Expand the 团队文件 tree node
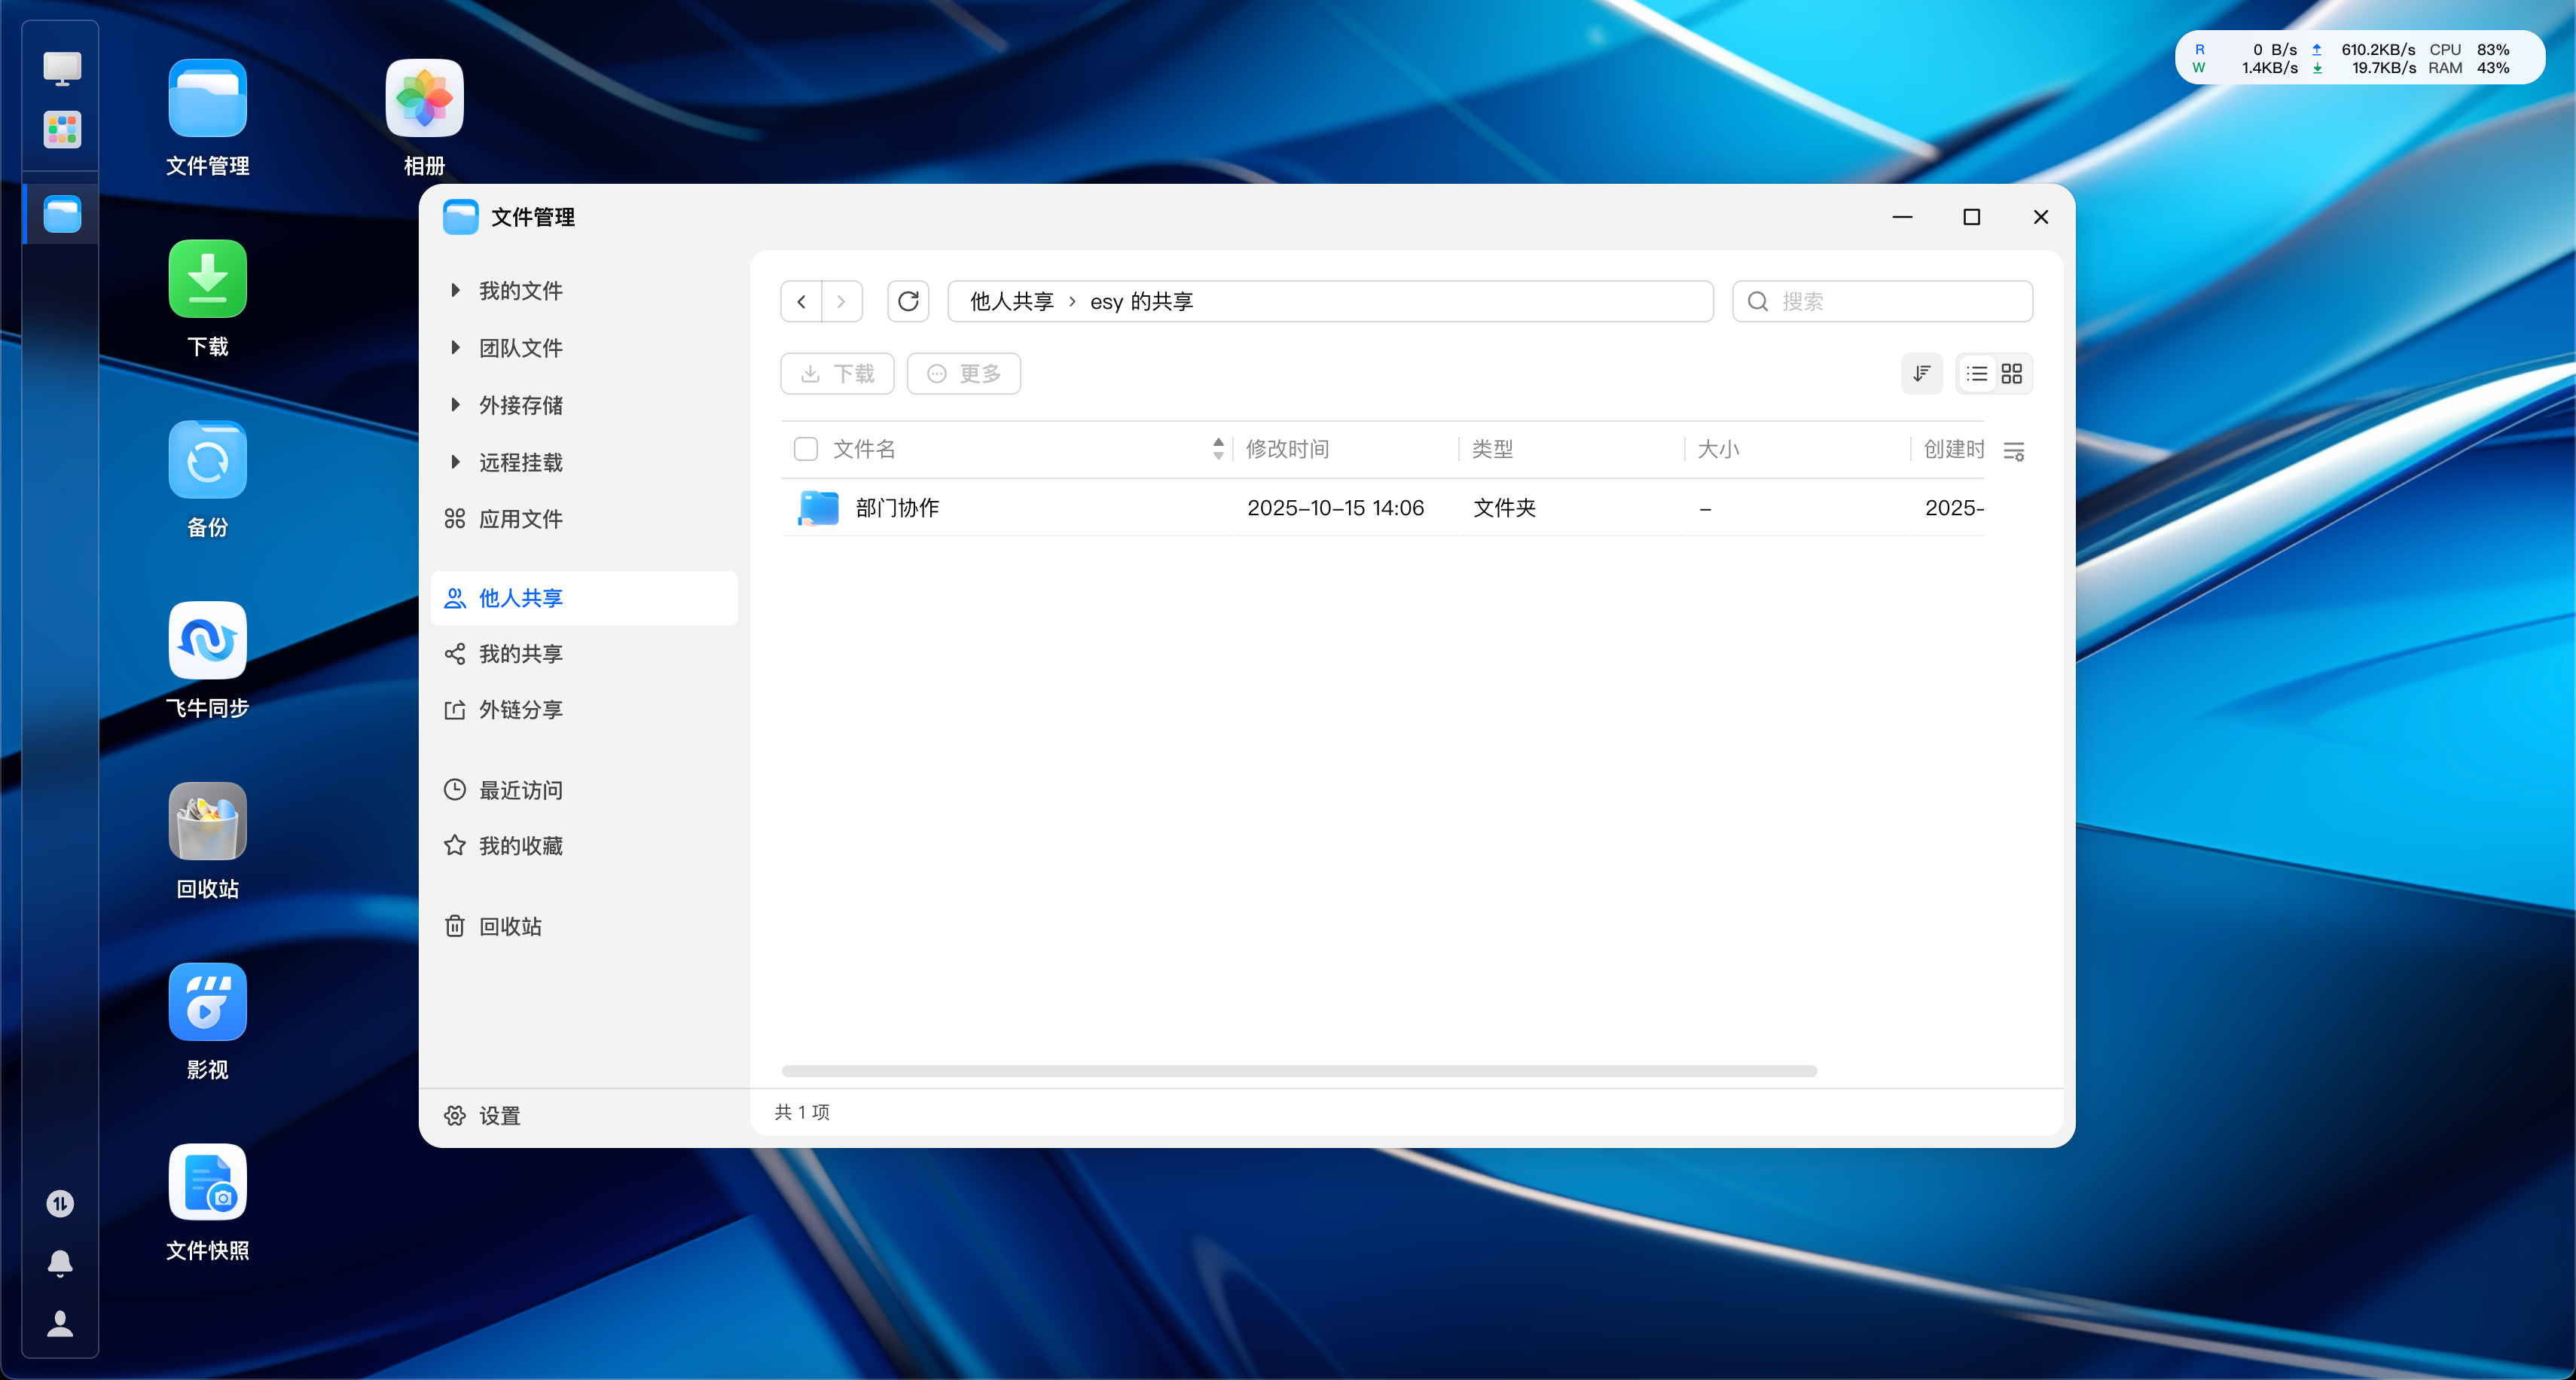The width and height of the screenshot is (2576, 1380). (456, 347)
